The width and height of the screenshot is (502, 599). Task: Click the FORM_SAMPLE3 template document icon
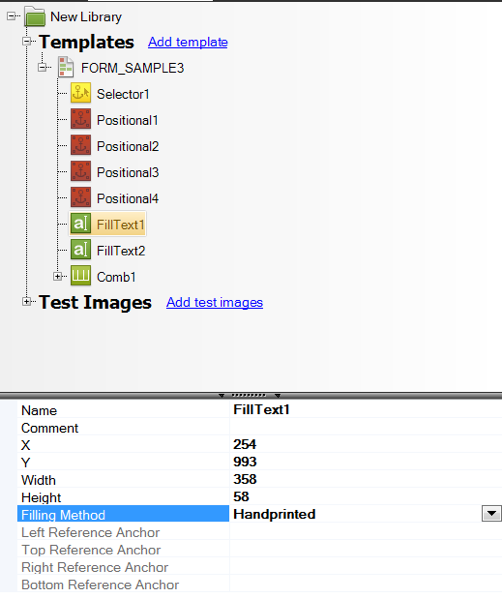click(66, 68)
